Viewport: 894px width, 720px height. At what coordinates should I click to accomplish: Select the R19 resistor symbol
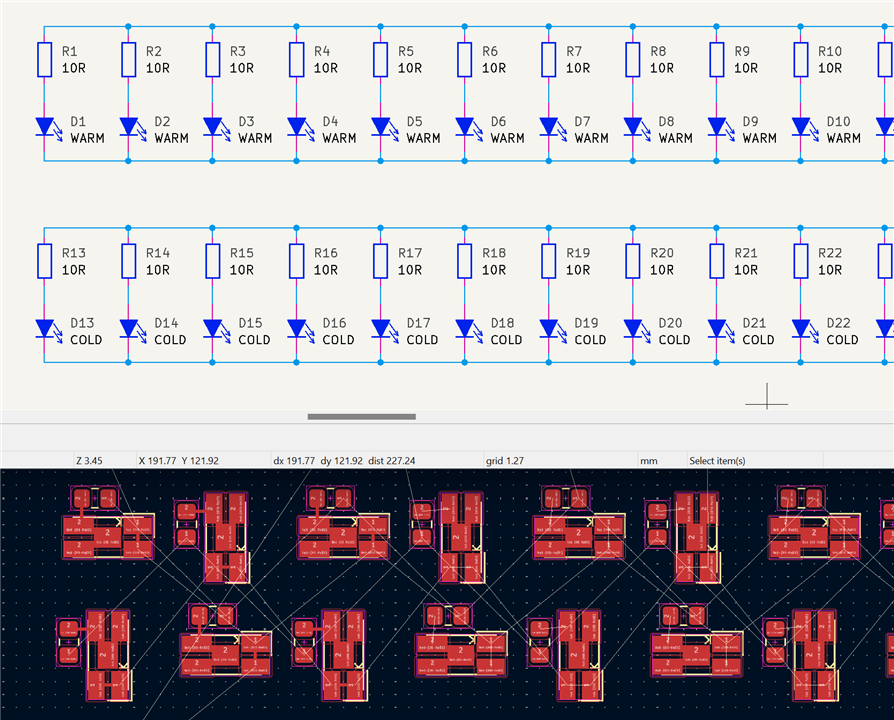click(x=549, y=261)
